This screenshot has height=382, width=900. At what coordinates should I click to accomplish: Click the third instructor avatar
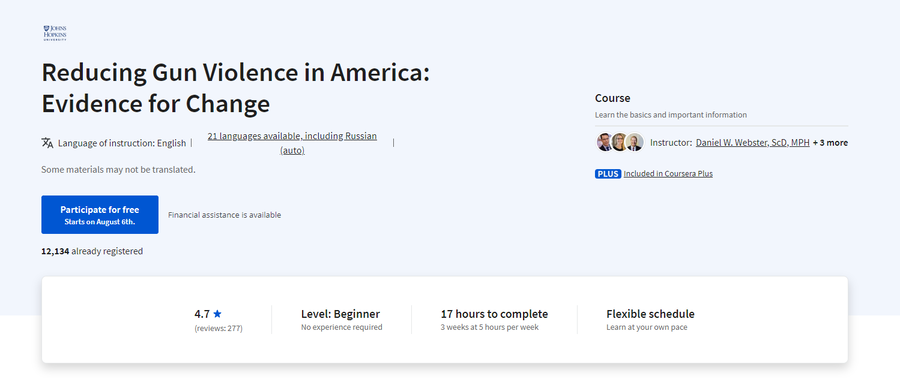point(634,142)
